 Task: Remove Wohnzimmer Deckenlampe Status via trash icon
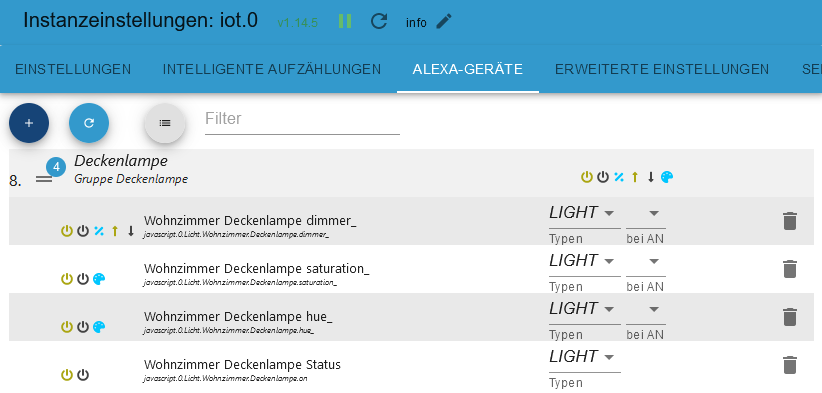(789, 365)
